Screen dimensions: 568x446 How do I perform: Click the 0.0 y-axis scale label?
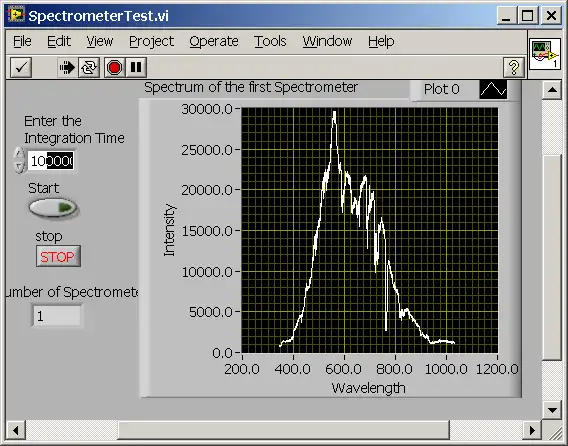pos(222,353)
